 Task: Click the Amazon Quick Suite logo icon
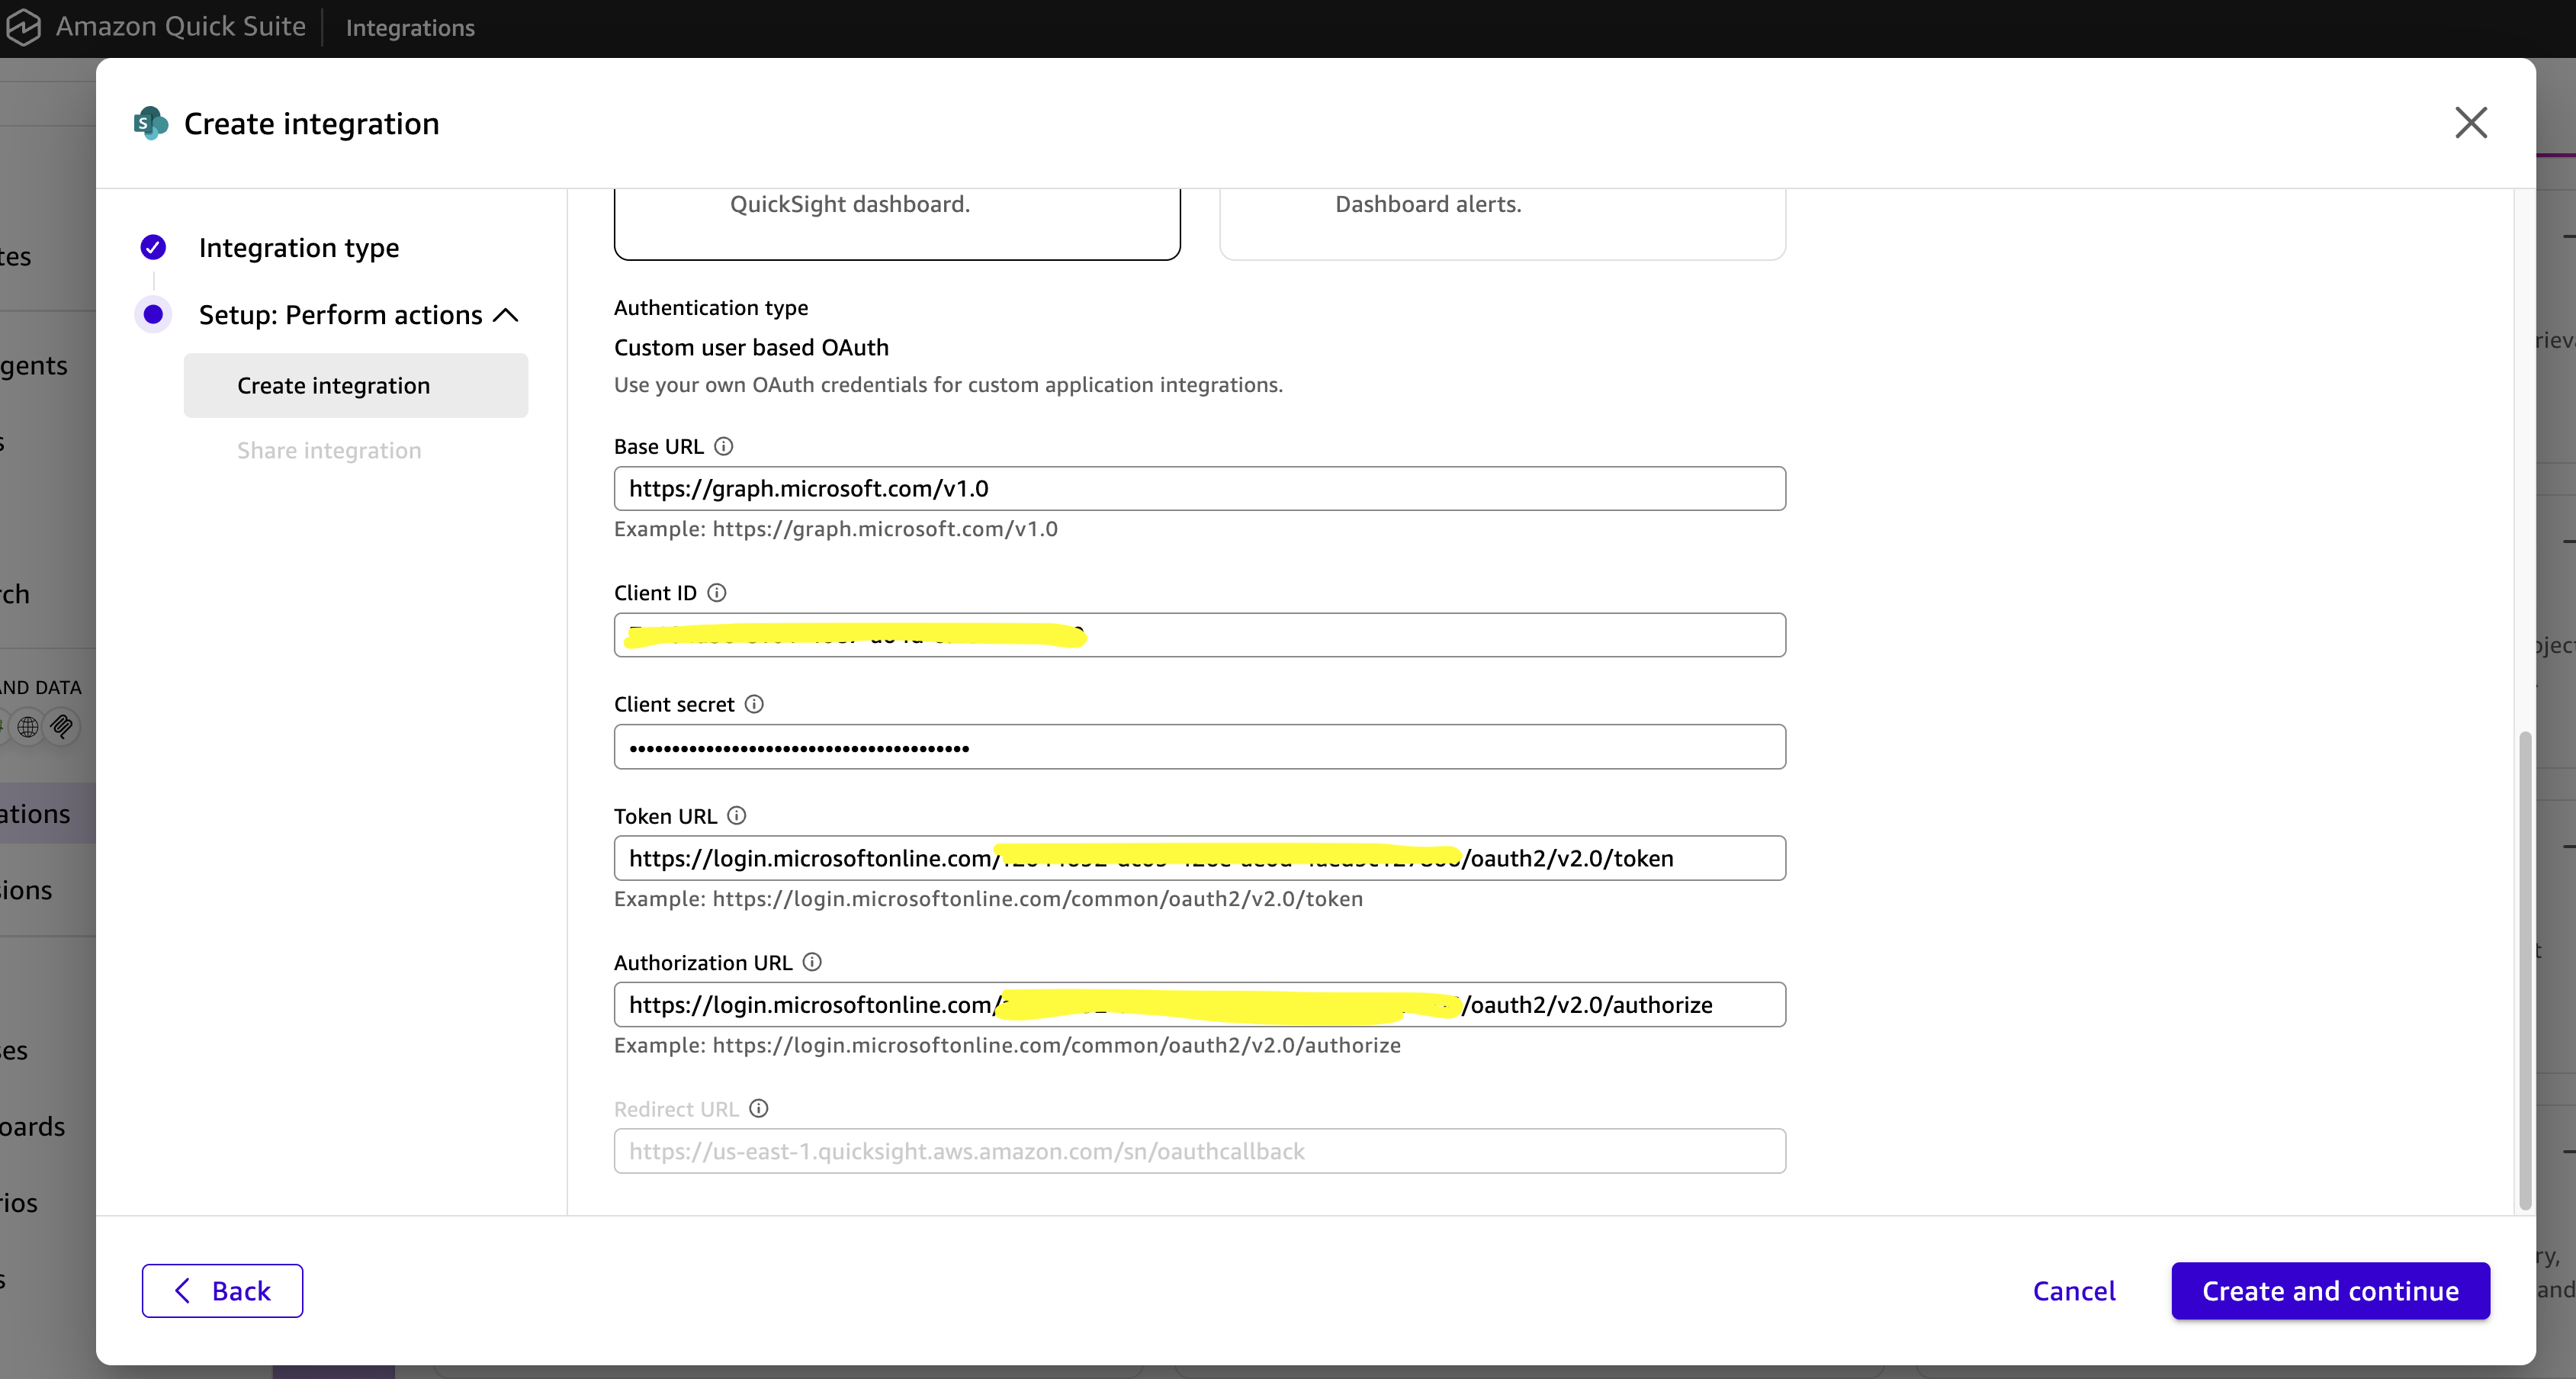click(24, 27)
